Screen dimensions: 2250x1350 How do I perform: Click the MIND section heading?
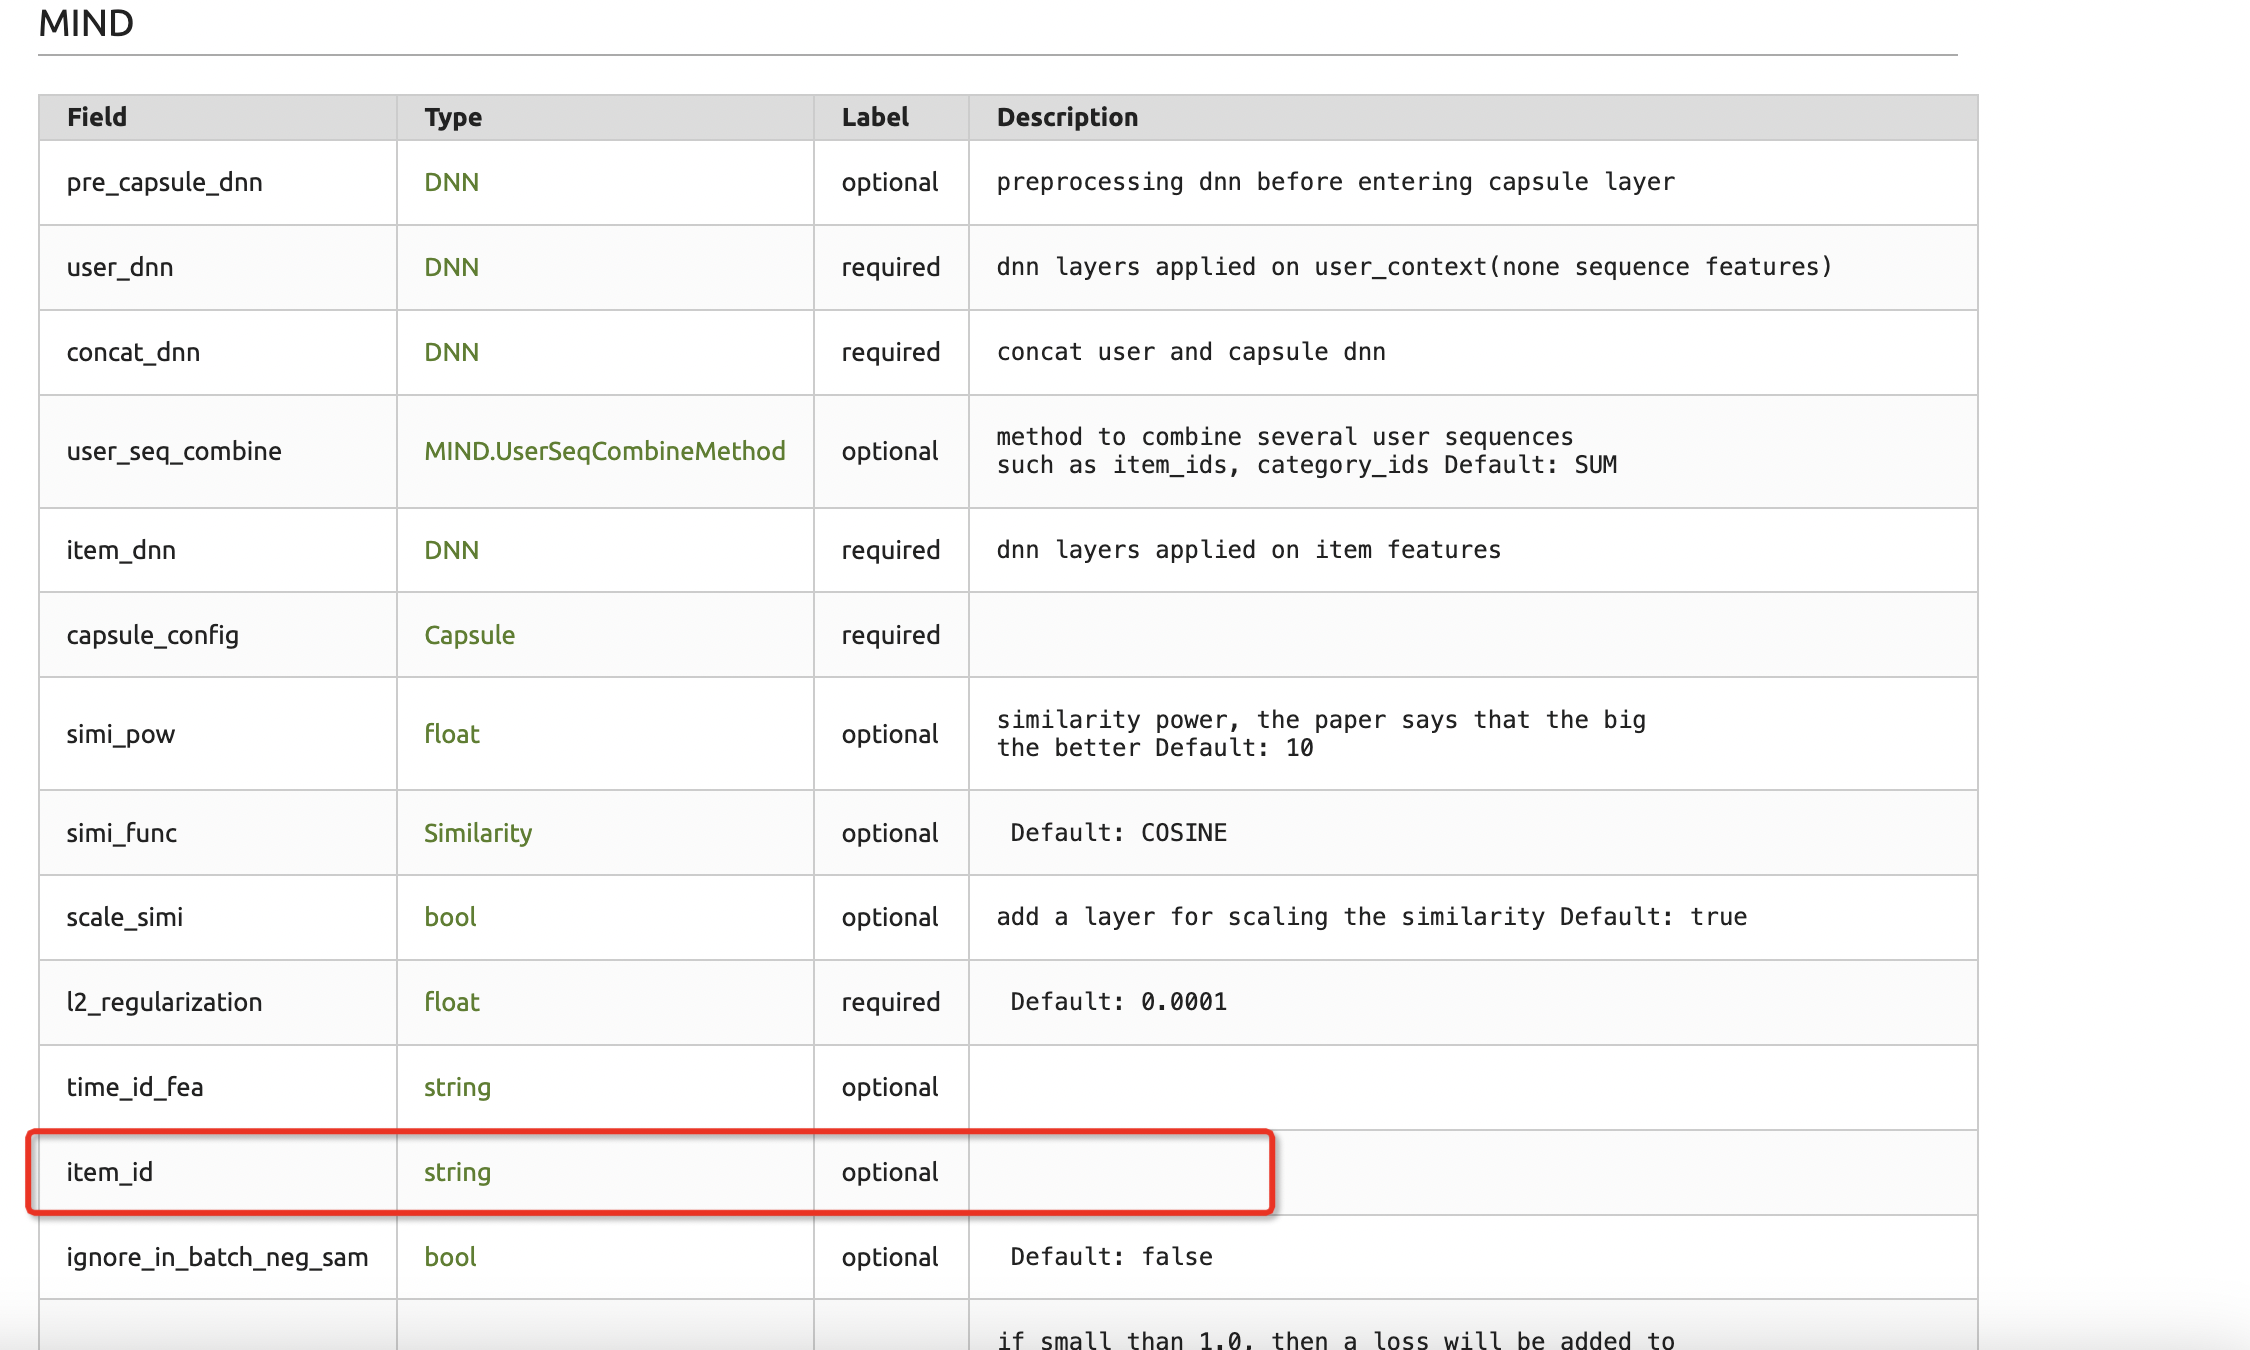86,23
